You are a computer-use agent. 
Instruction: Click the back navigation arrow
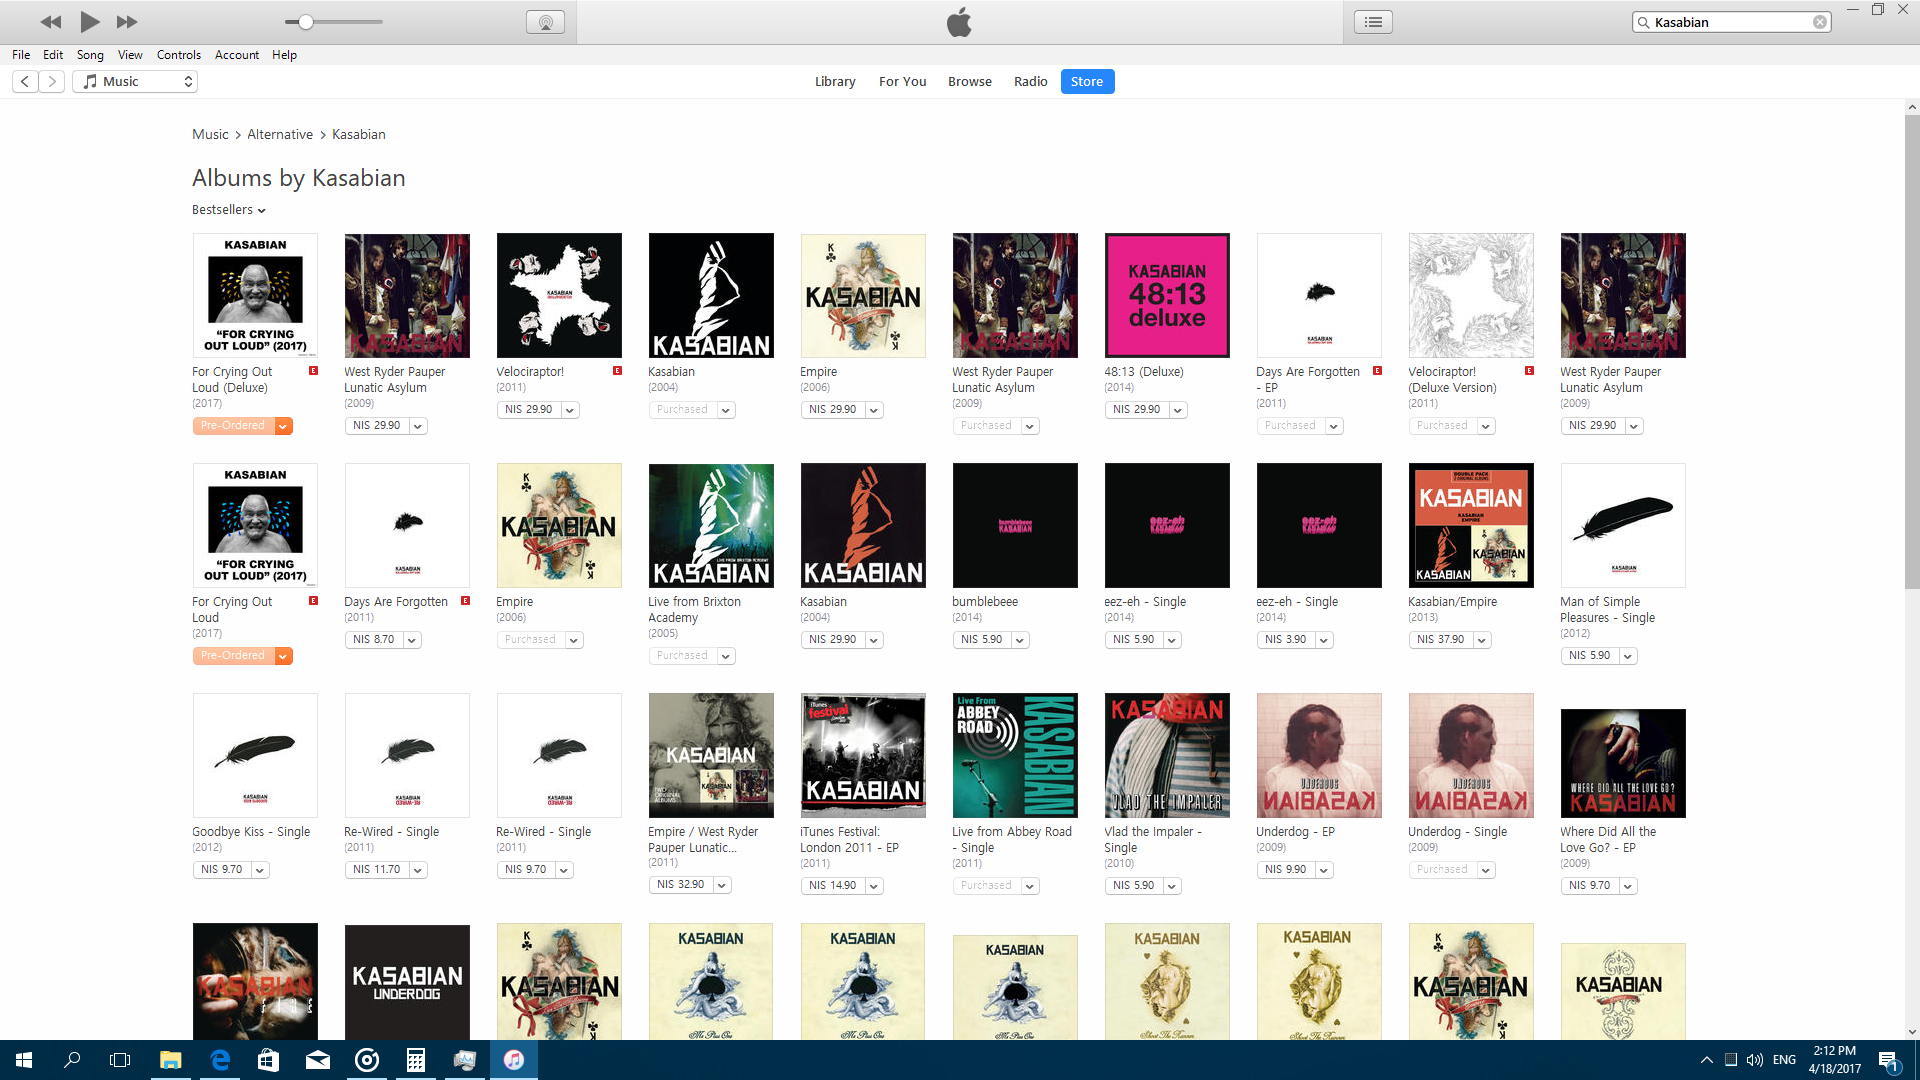point(24,81)
